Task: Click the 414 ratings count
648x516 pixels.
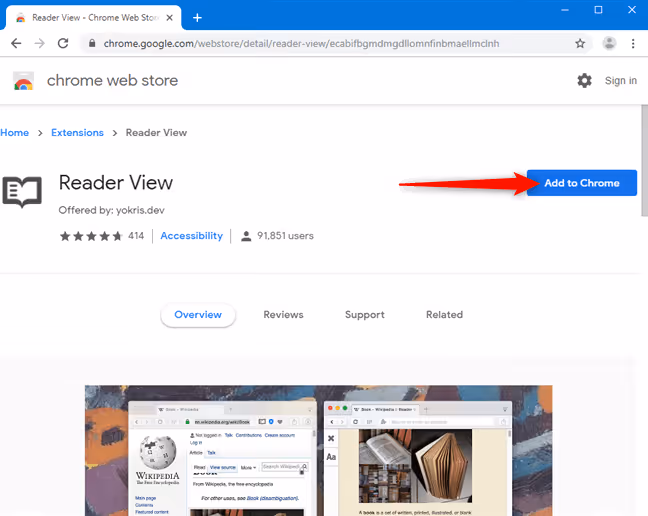Action: point(136,236)
